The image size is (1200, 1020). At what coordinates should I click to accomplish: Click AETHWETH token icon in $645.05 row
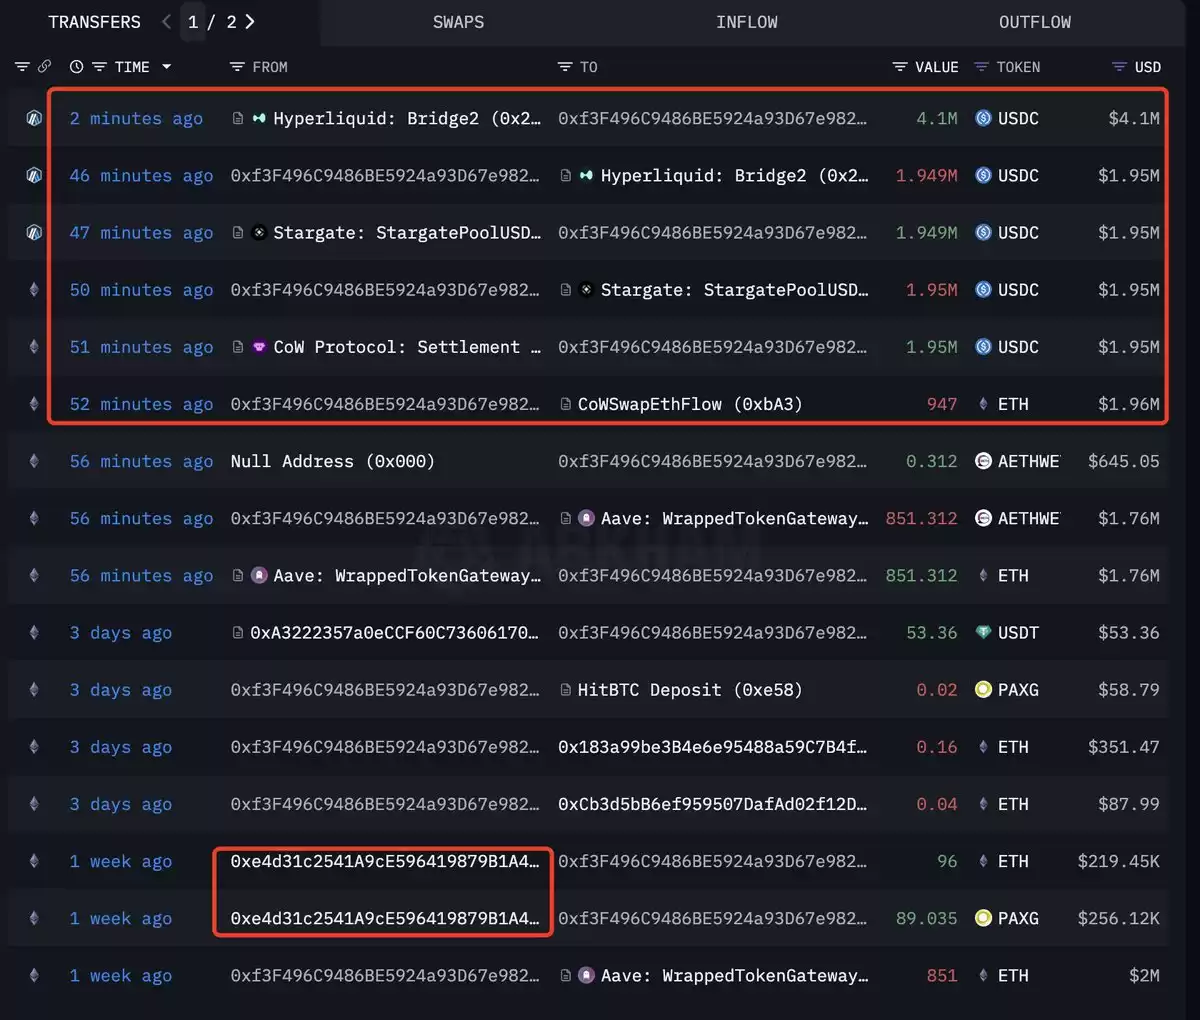tap(983, 461)
